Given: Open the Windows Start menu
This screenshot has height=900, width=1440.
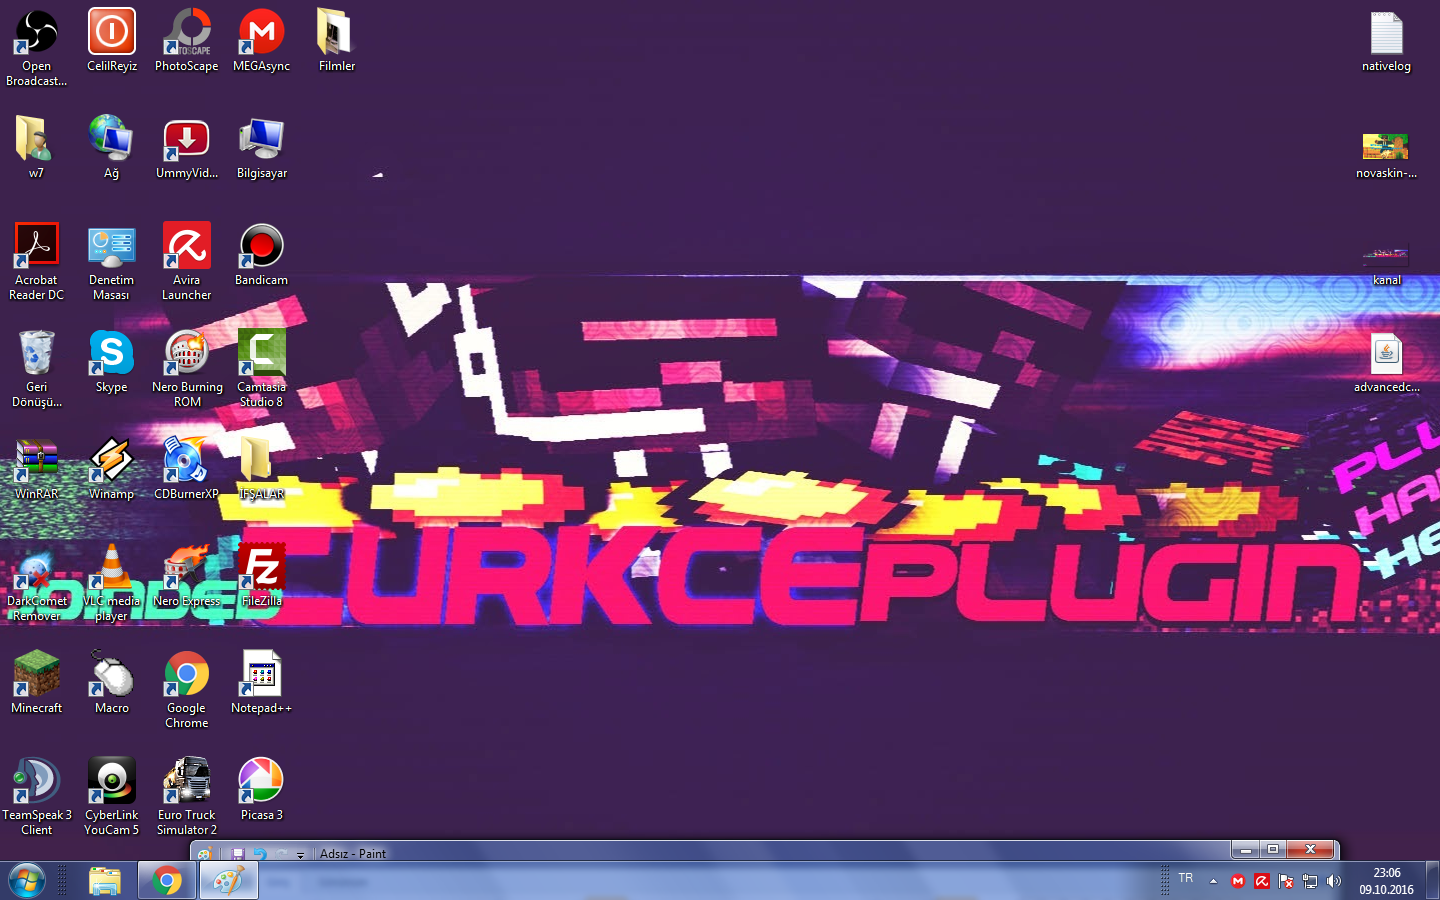Looking at the screenshot, I should [27, 881].
